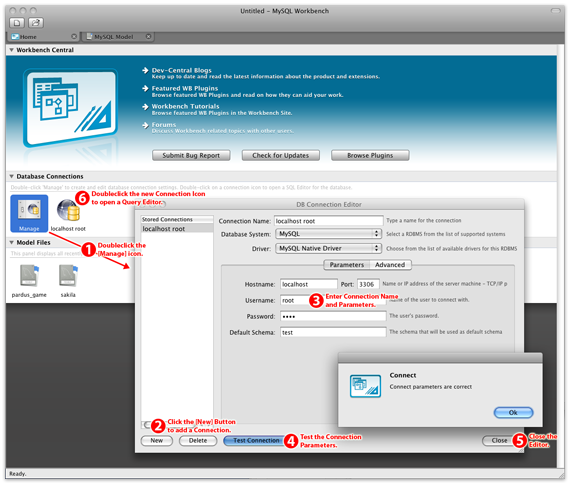570x484 pixels.
Task: Click the Hostname field
Action: click(x=309, y=284)
